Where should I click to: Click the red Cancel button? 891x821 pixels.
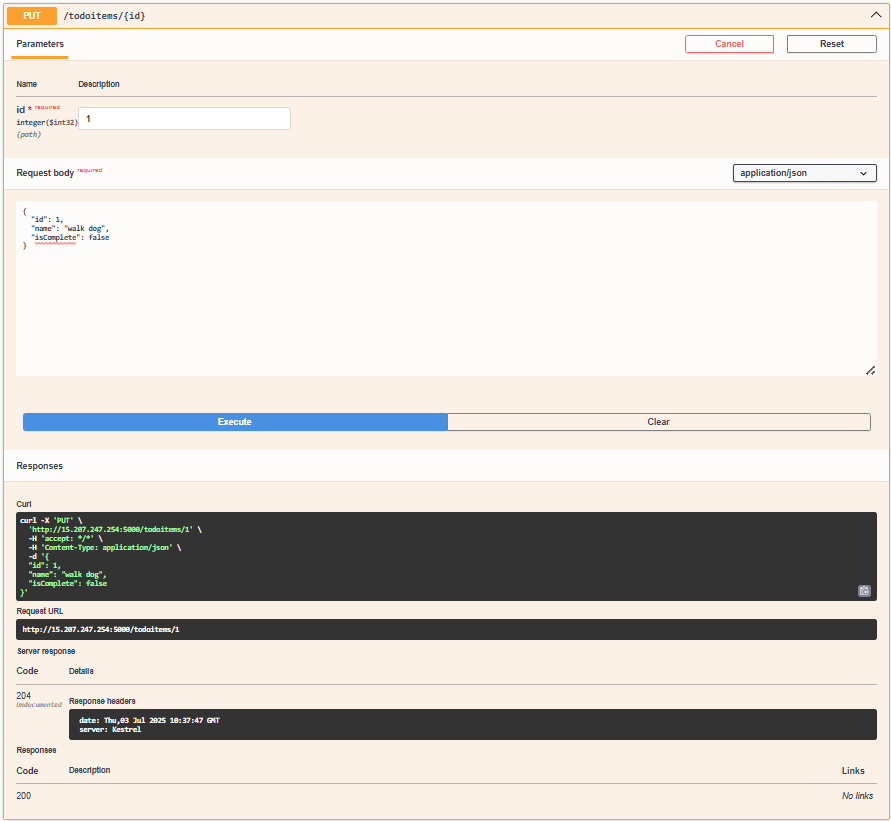[729, 44]
